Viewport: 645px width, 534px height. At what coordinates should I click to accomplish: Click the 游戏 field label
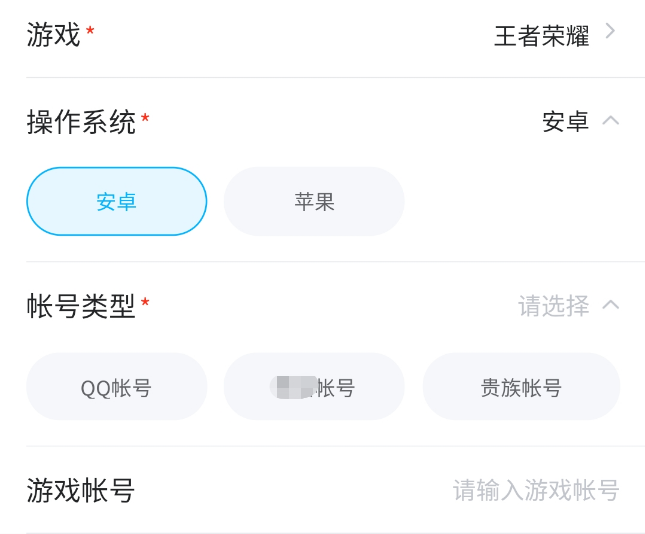click(53, 35)
